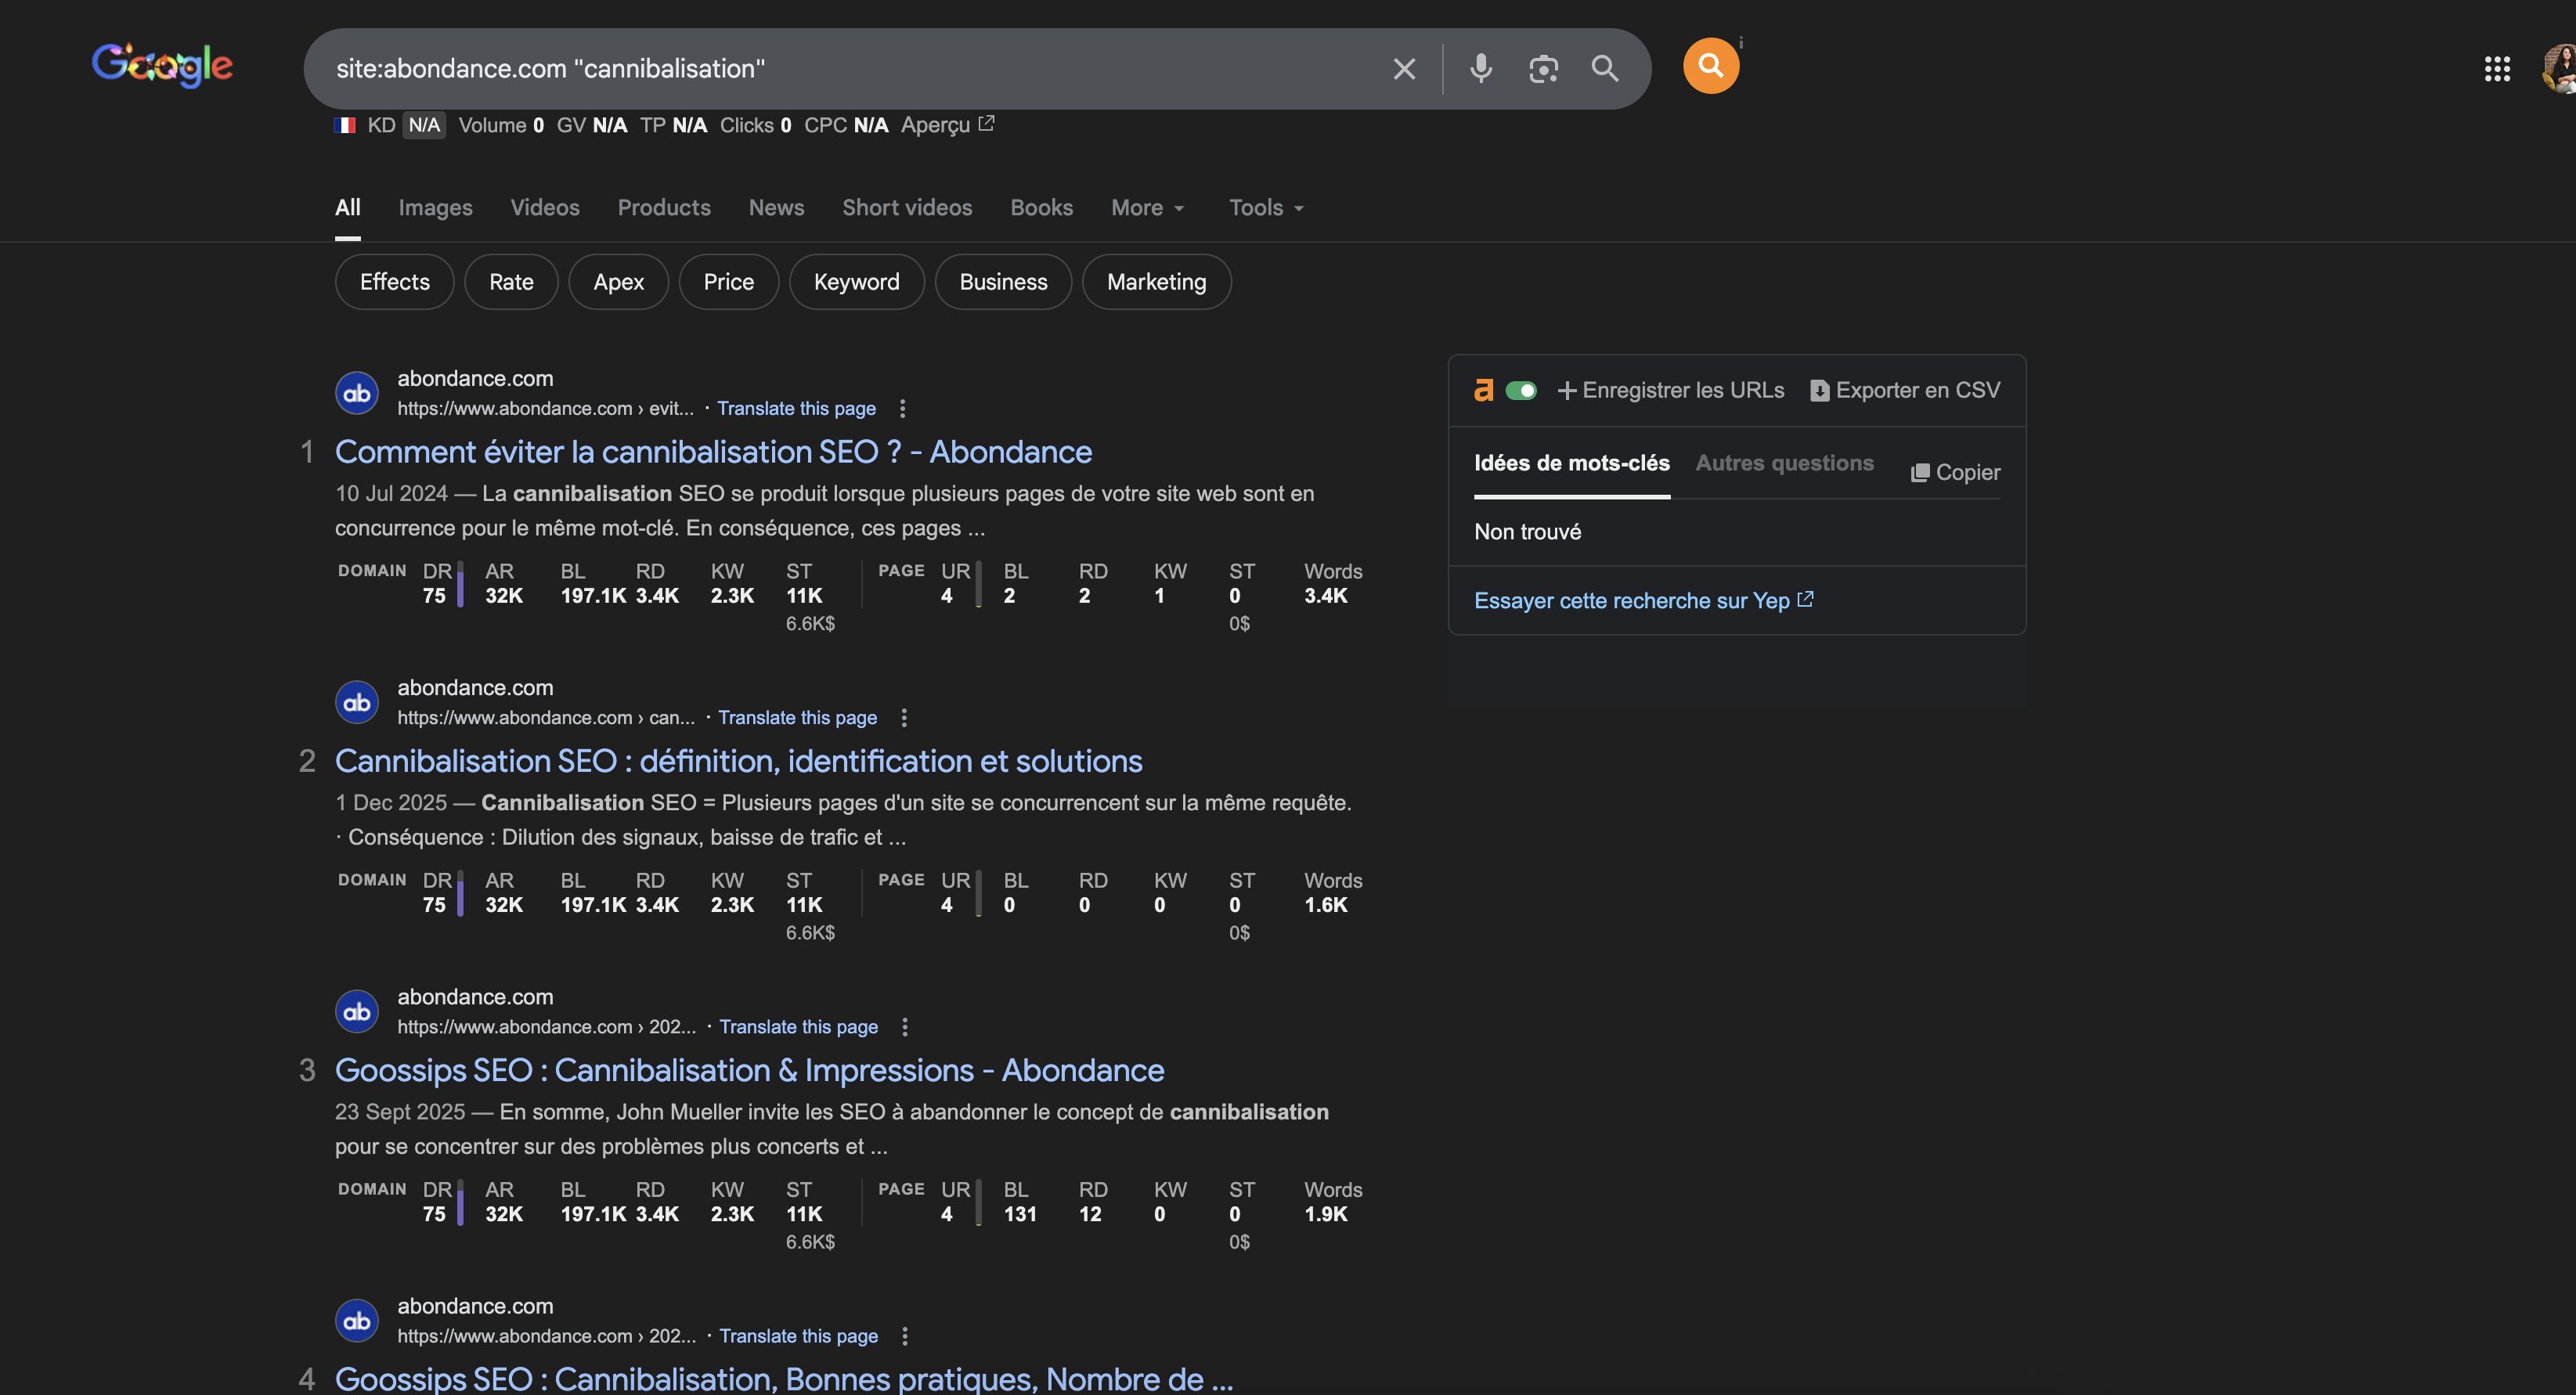Switch to the News tab
Screen dimensions: 2576x1395
click(x=776, y=208)
